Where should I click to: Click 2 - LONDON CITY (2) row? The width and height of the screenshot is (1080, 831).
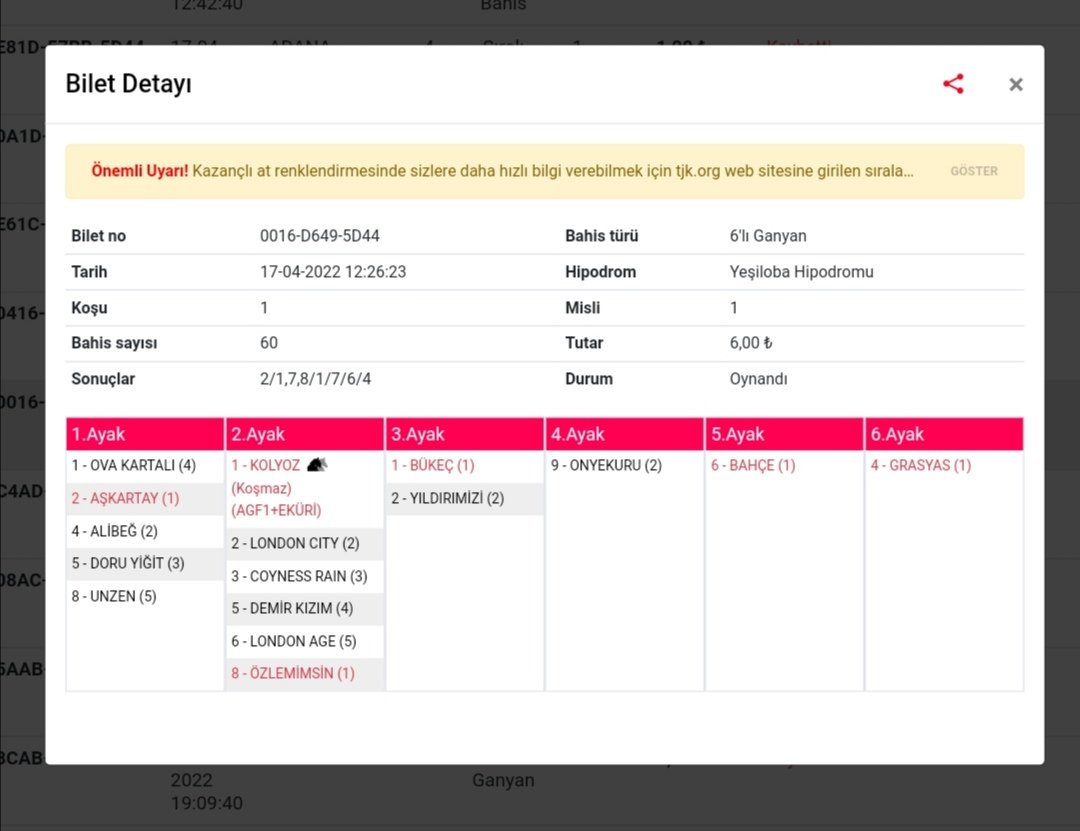305,543
